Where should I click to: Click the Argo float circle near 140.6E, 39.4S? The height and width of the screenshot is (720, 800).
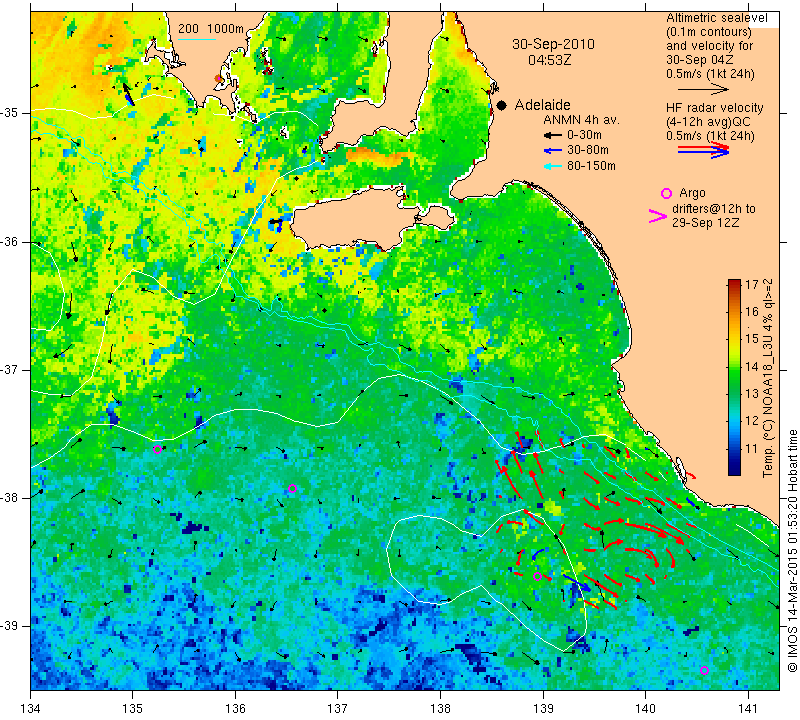point(704,671)
